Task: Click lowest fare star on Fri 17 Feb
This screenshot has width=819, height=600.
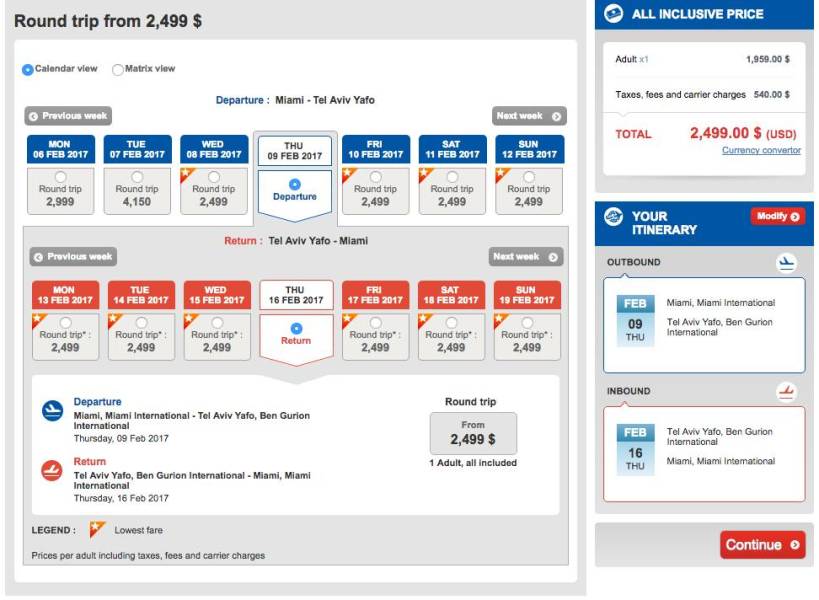Action: 348,320
